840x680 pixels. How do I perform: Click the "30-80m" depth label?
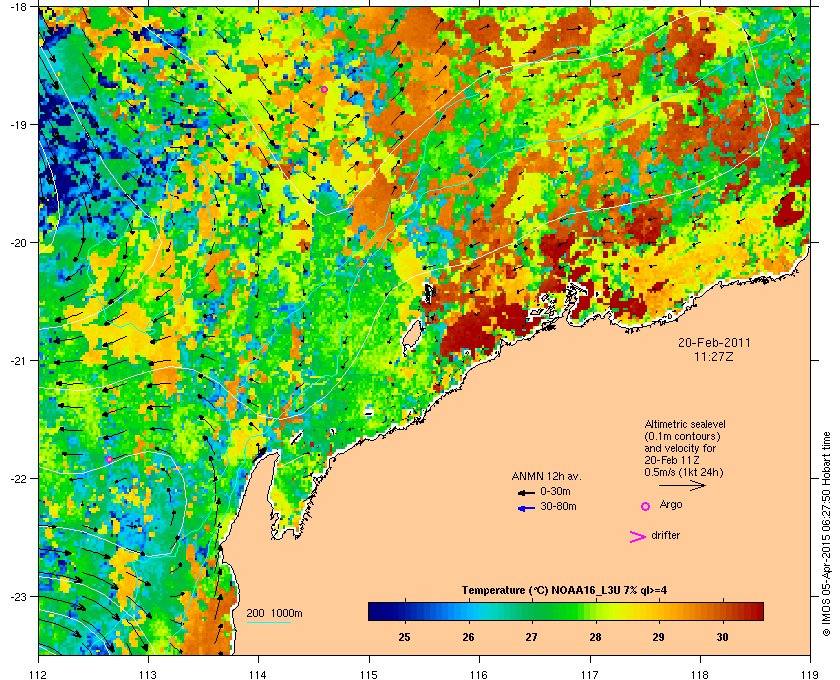[558, 506]
